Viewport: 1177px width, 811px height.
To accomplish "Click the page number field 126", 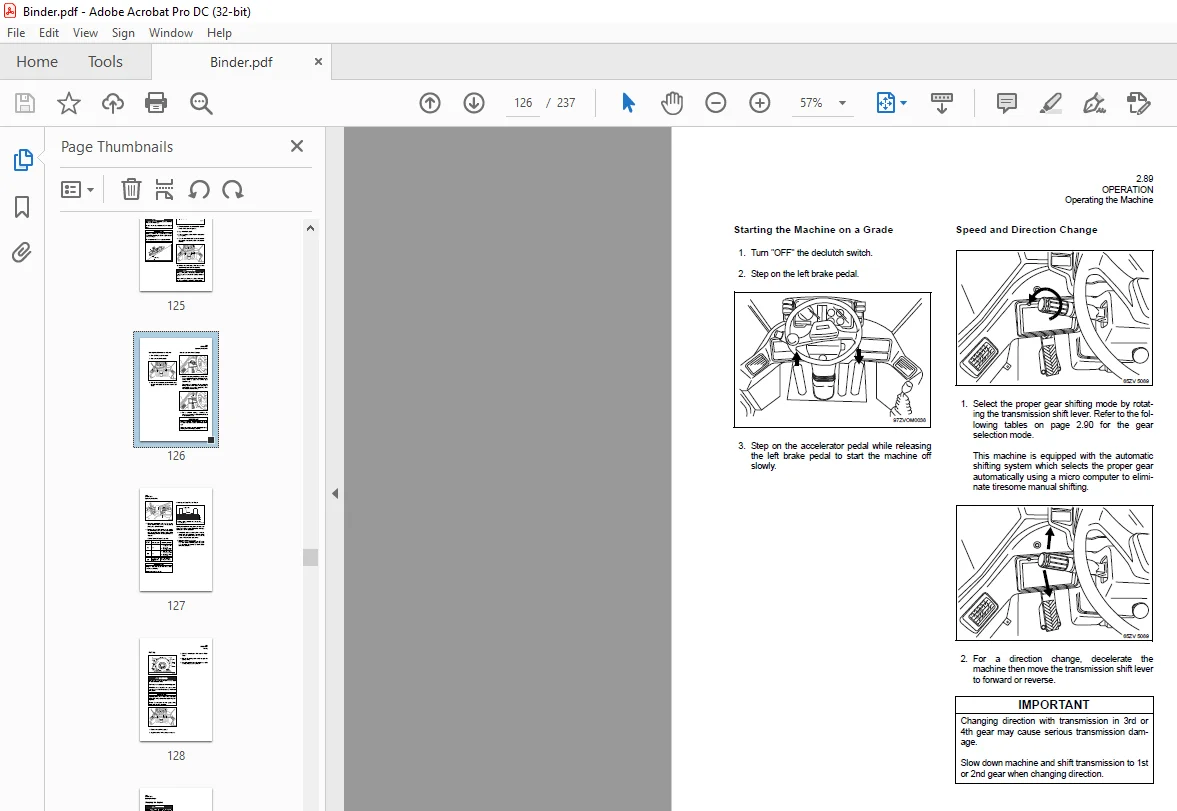I will click(523, 103).
